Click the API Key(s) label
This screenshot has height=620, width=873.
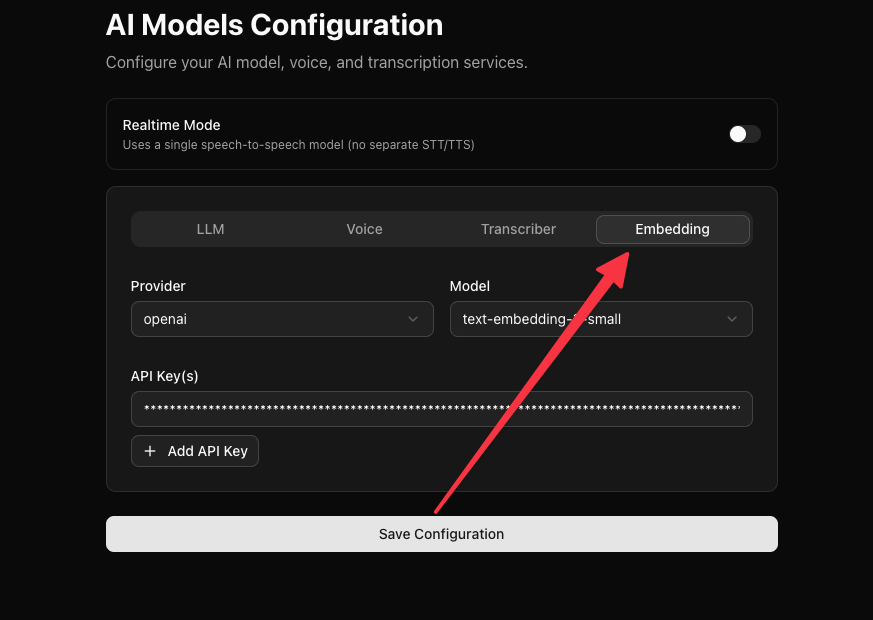click(x=164, y=376)
